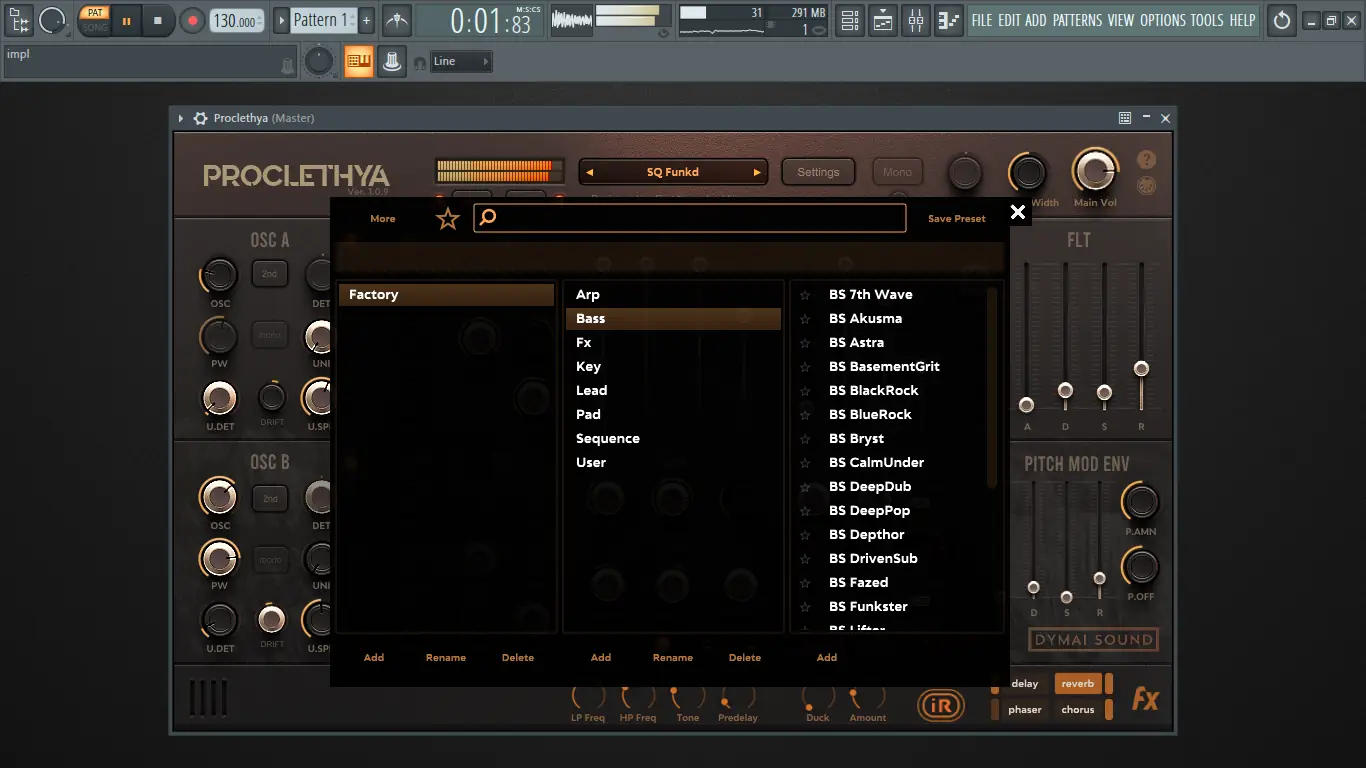Click the magnifier icon in search field
The image size is (1366, 768).
tap(488, 217)
